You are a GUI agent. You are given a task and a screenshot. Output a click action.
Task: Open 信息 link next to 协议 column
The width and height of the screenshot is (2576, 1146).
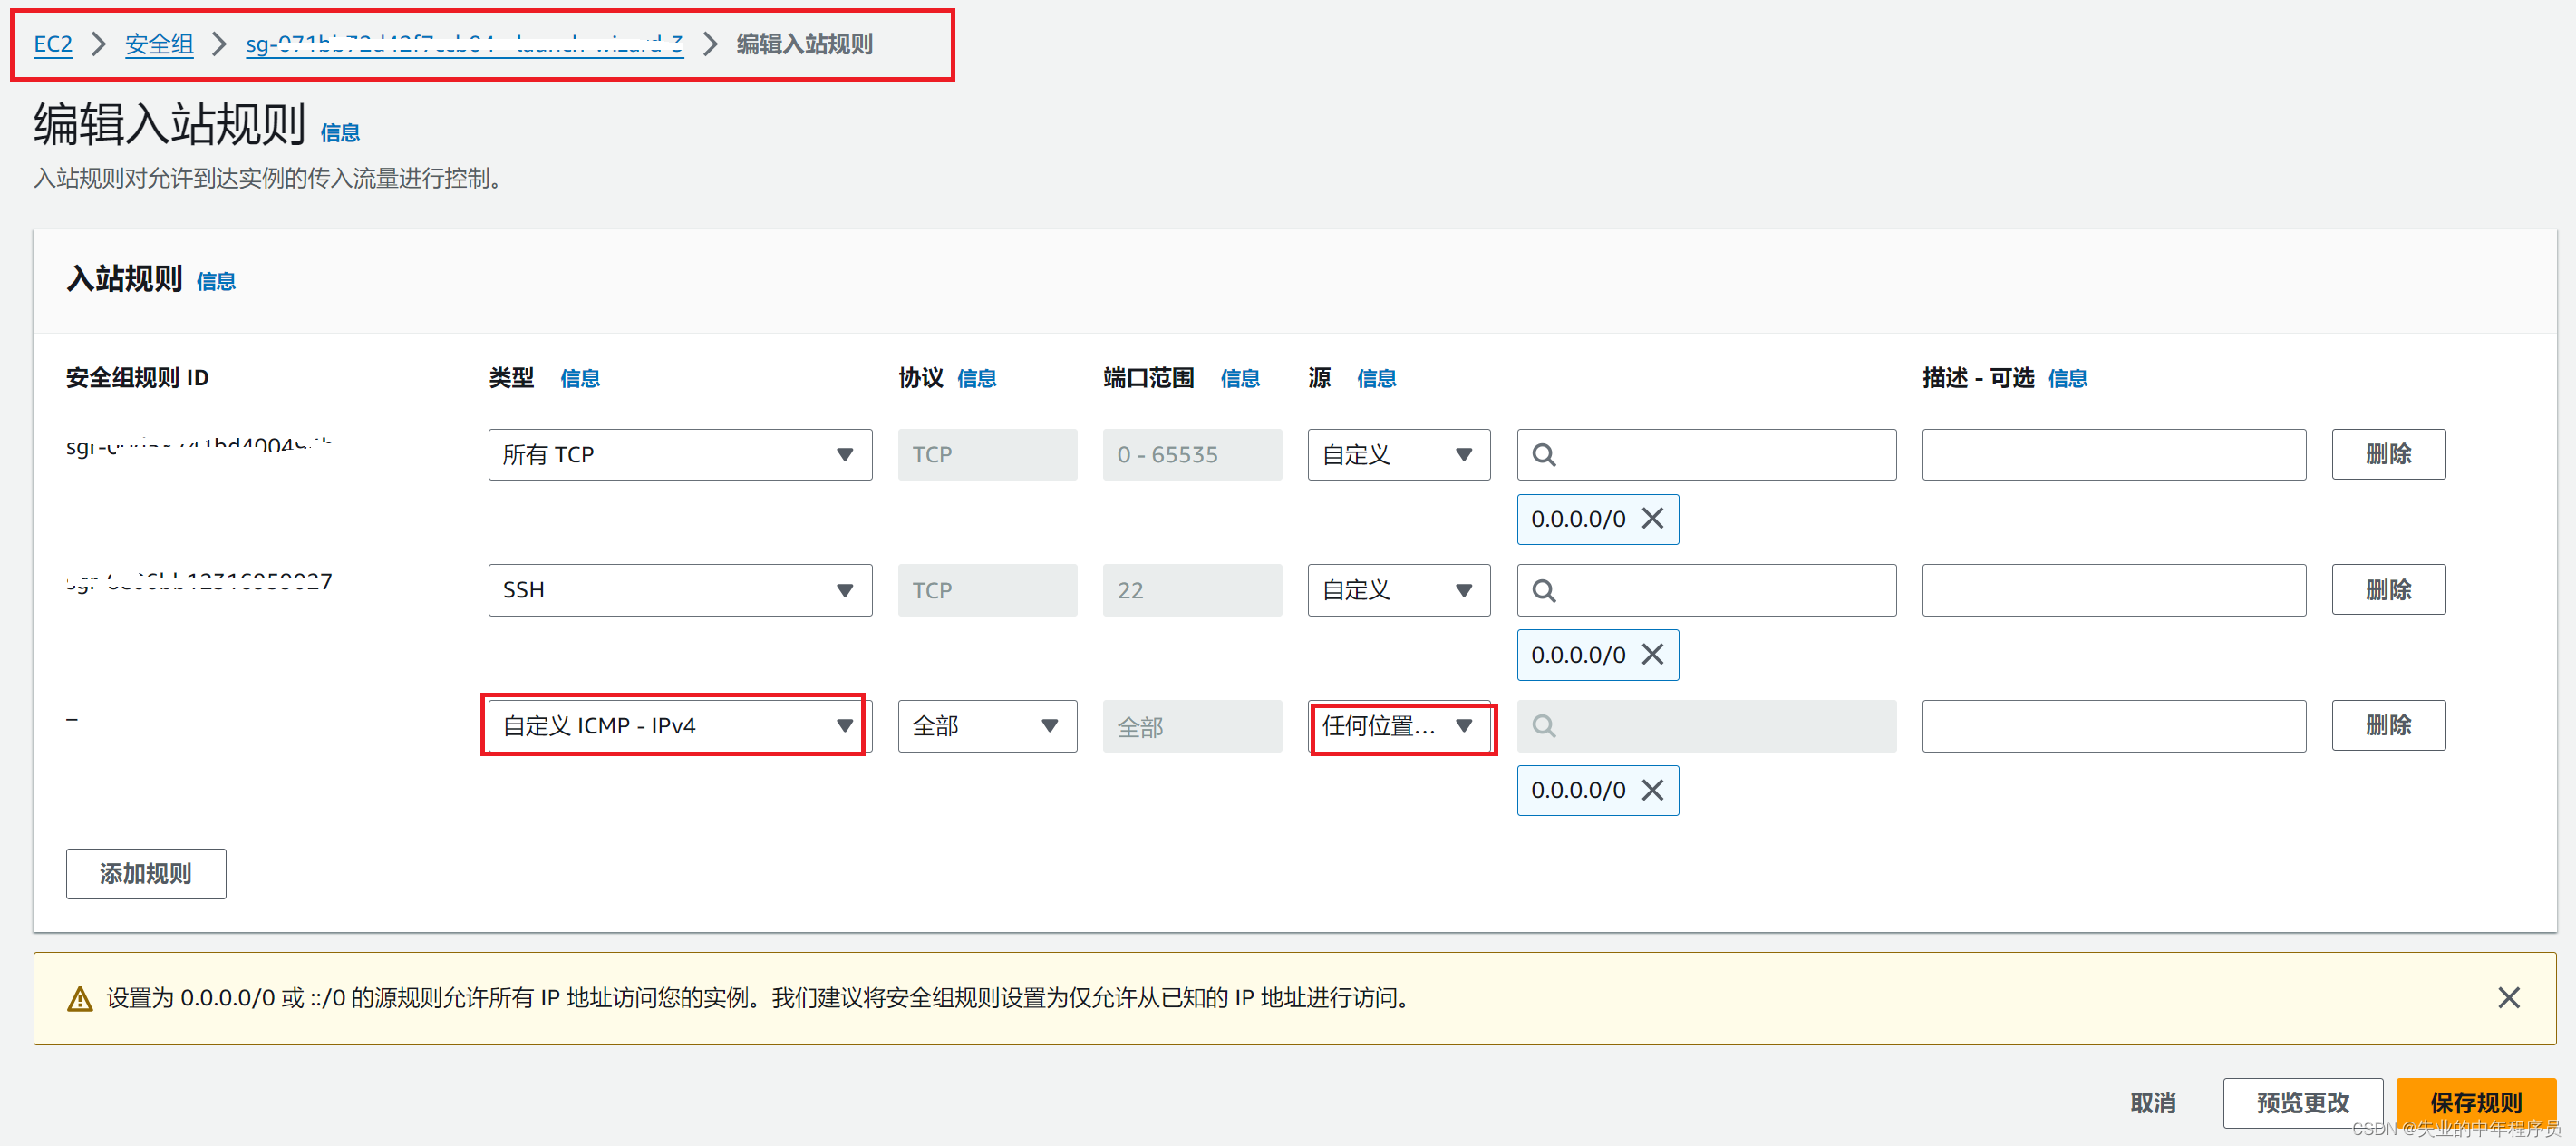[977, 378]
